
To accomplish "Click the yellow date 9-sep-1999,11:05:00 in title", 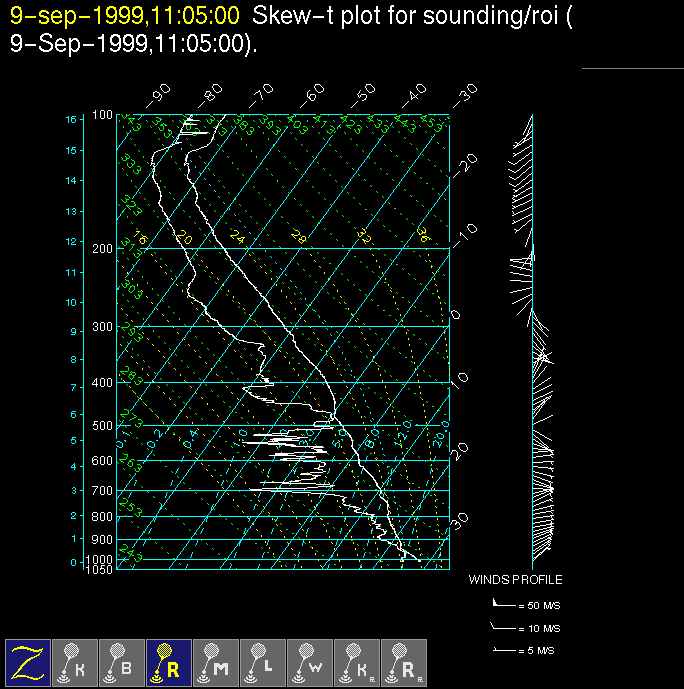I will pos(125,16).
